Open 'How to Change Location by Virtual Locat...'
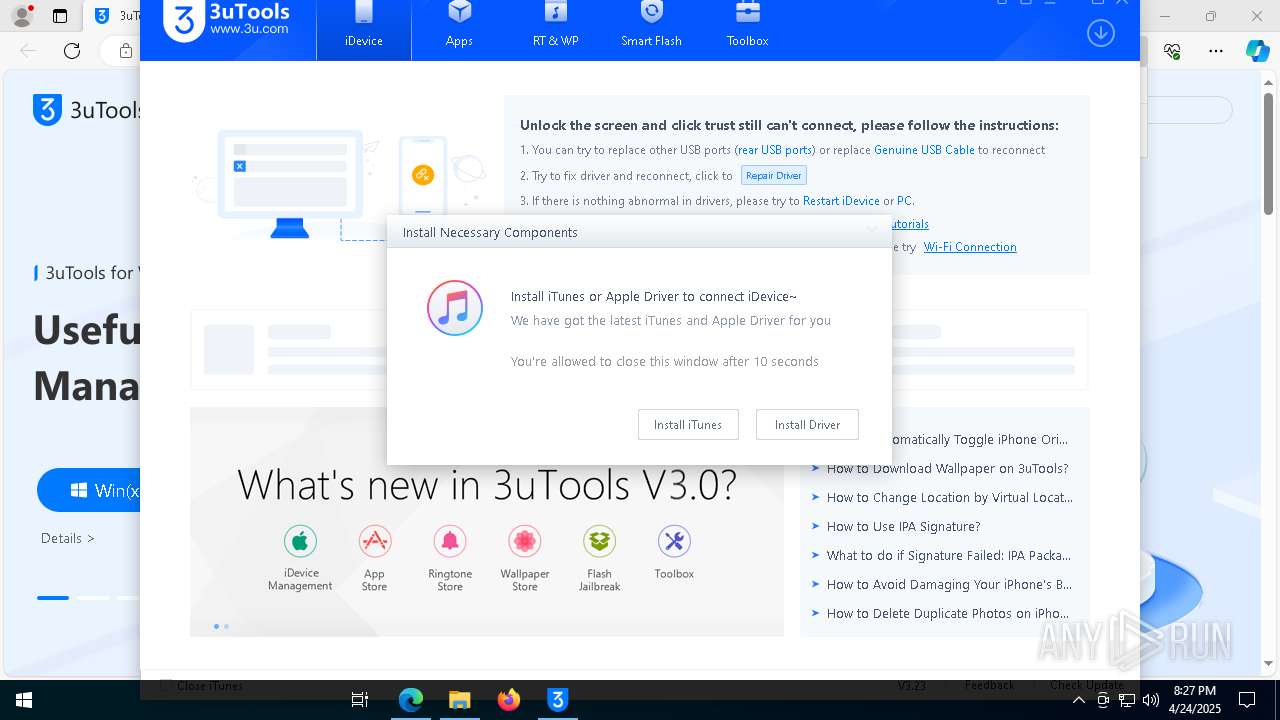This screenshot has height=720, width=1280. click(x=949, y=497)
